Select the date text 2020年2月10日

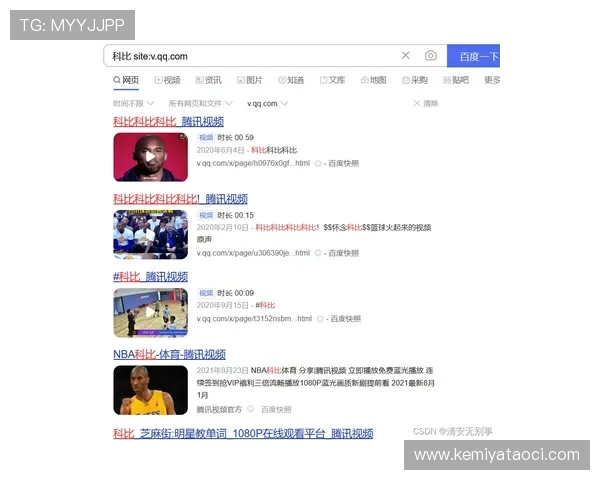pos(223,228)
